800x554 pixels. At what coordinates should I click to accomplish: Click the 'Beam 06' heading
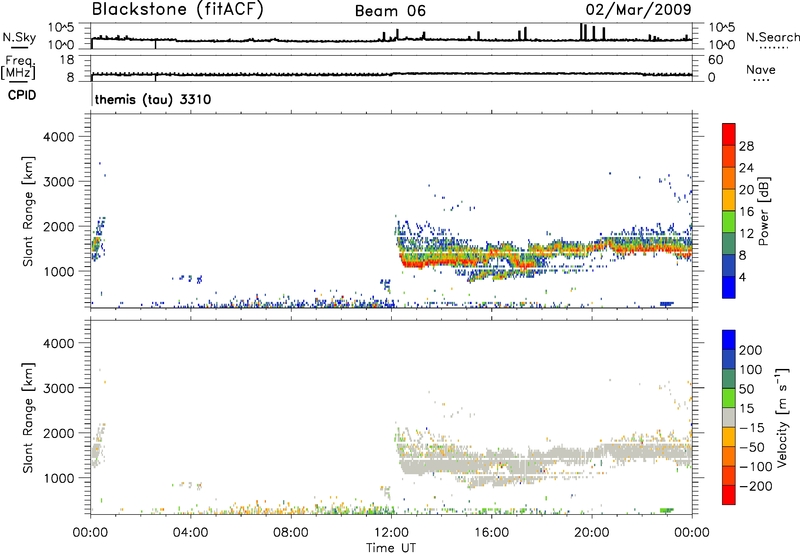[390, 11]
